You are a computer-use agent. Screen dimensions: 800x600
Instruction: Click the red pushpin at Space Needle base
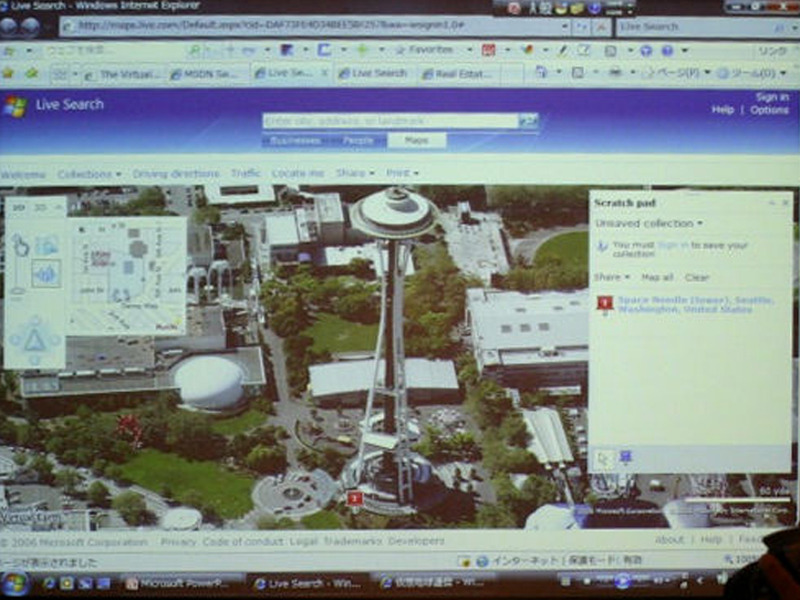pyautogui.click(x=354, y=498)
